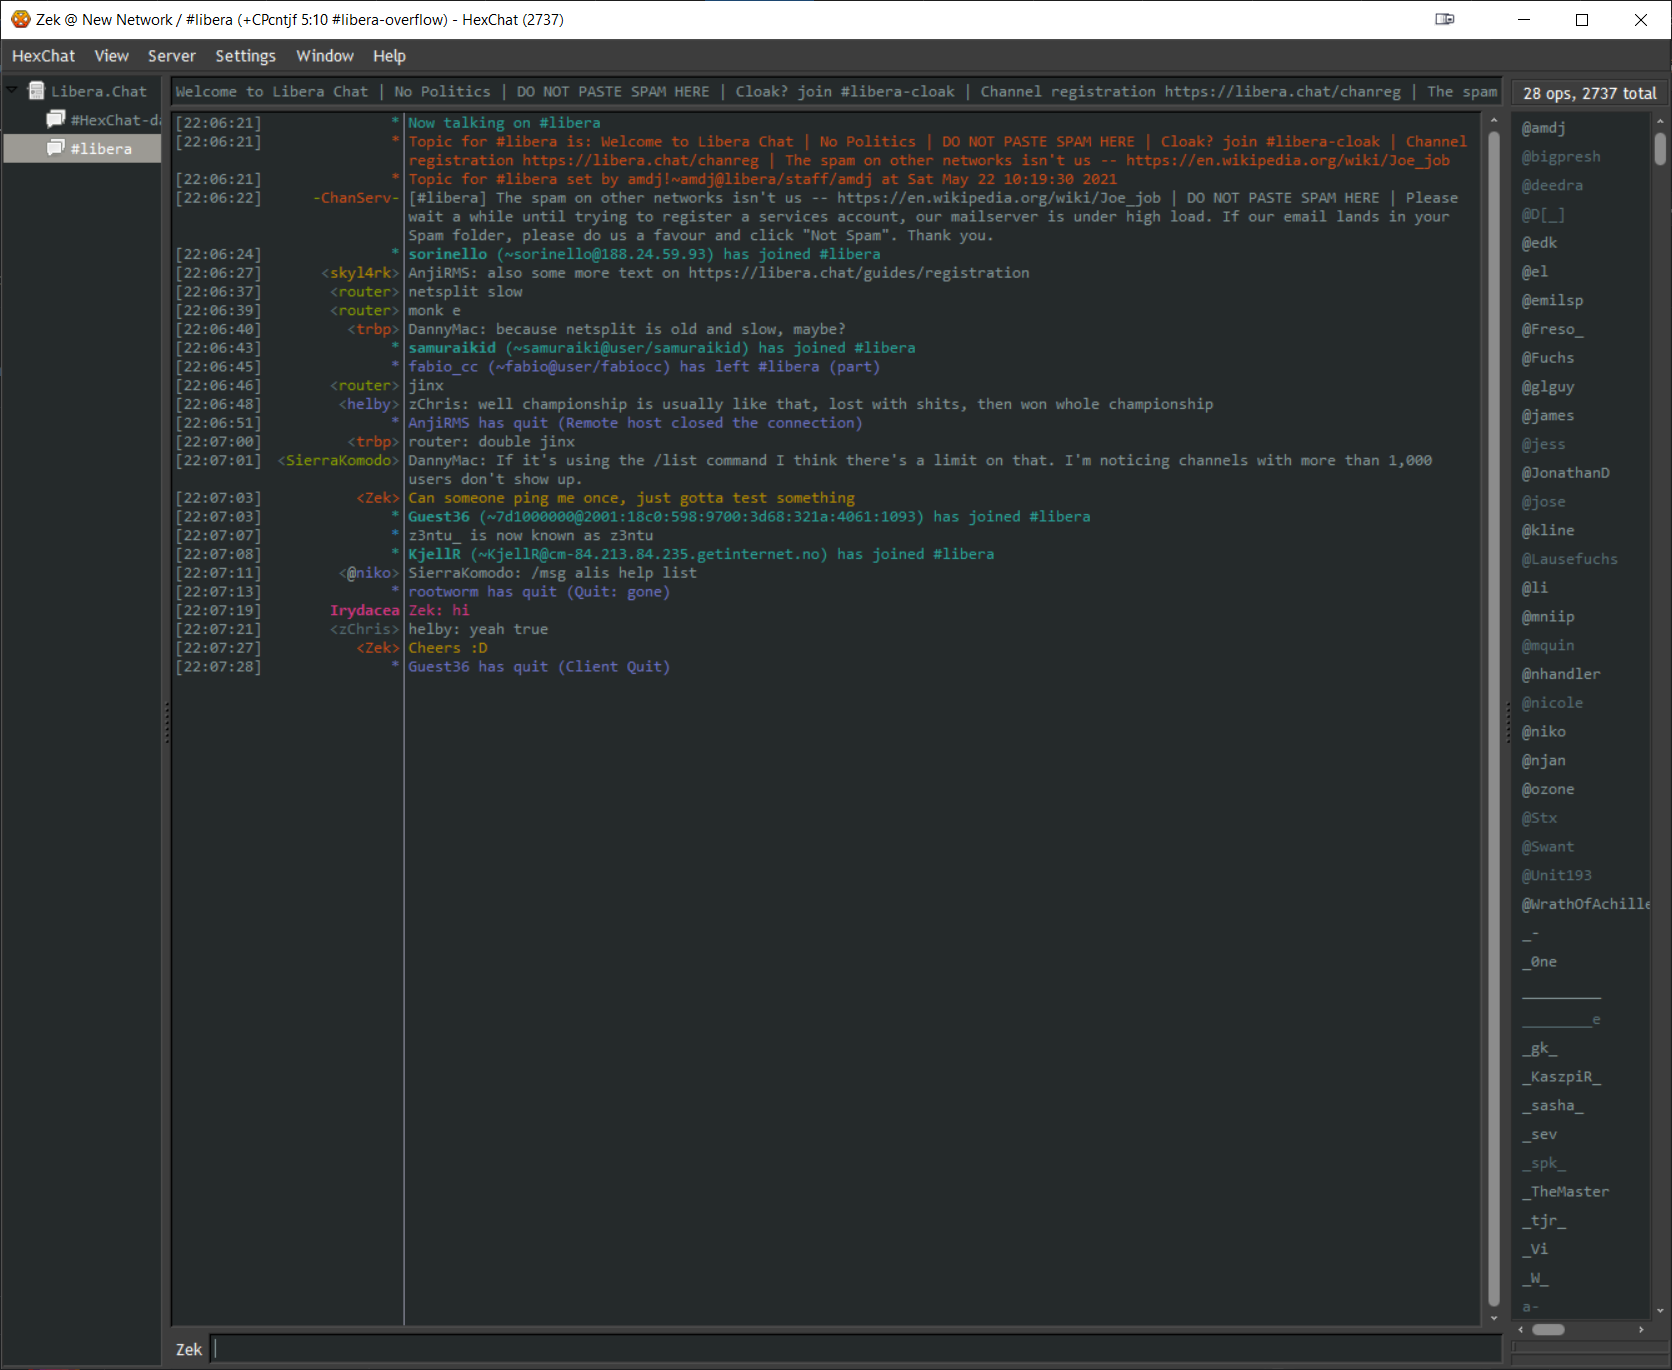Select user @Fuchs in user list
1672x1370 pixels.
point(1579,358)
